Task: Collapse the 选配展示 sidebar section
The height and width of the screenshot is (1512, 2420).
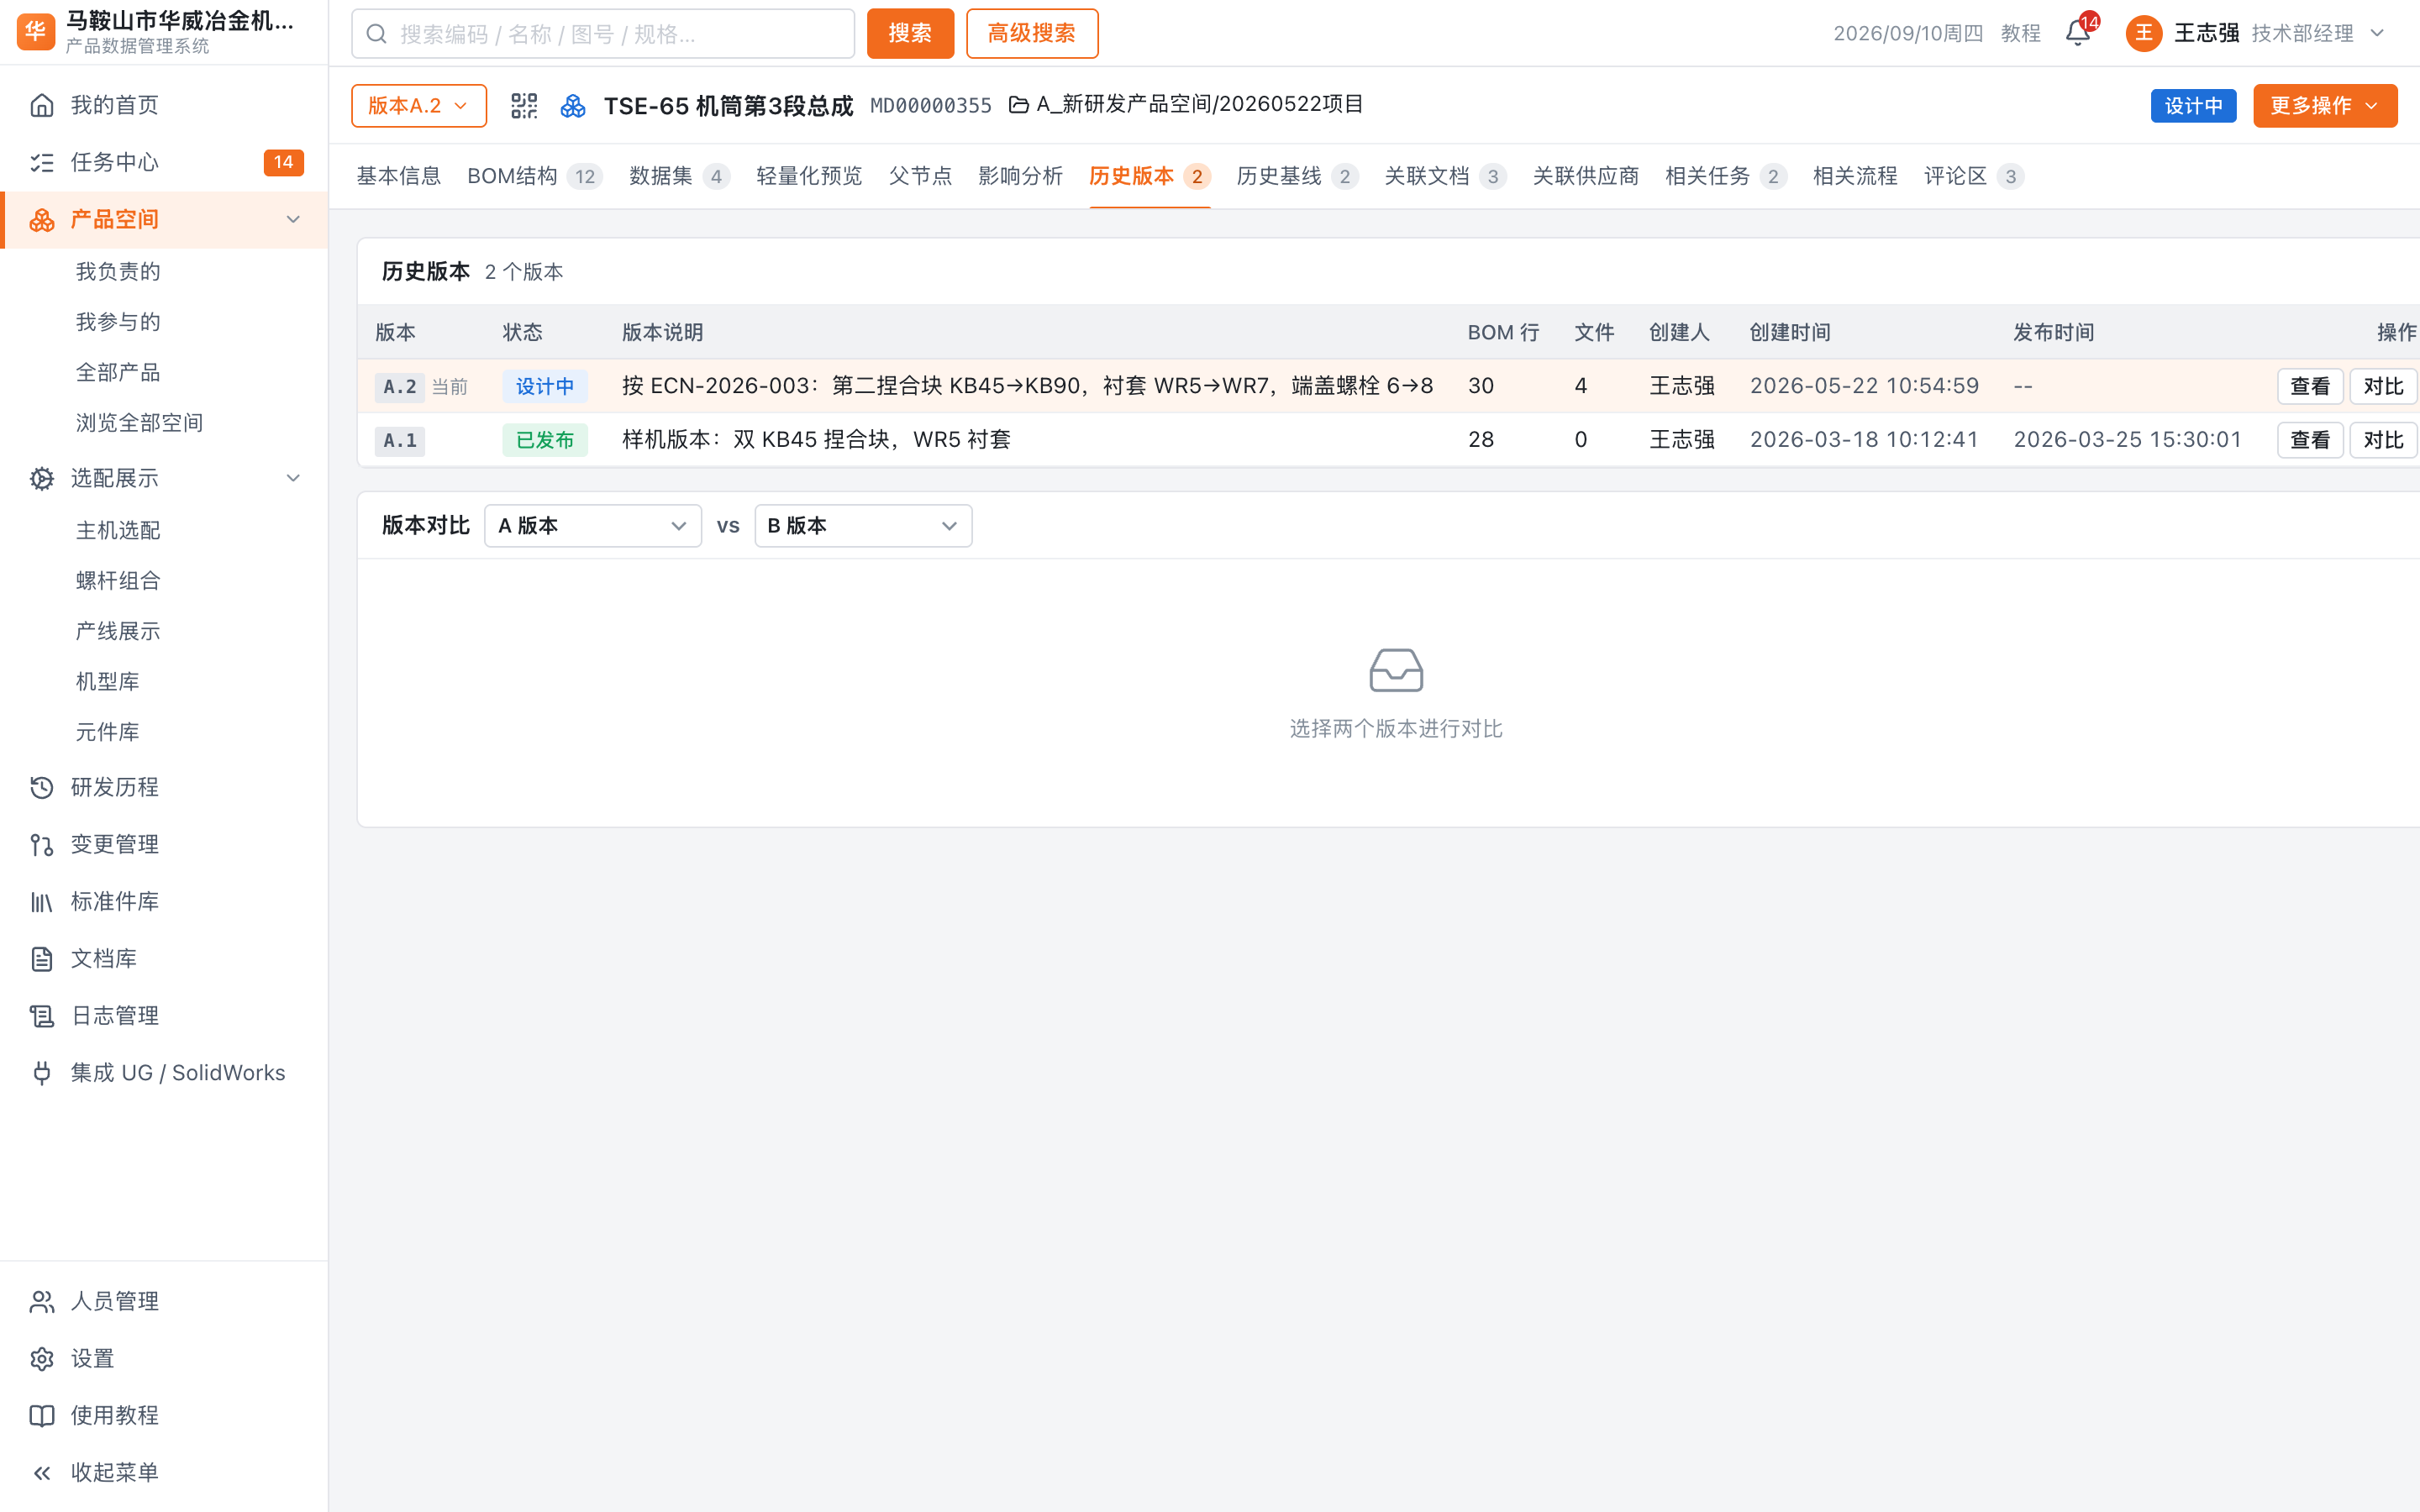Action: (x=293, y=478)
